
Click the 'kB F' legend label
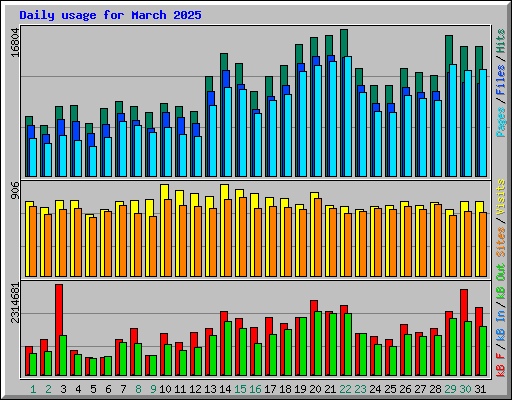coord(501,365)
